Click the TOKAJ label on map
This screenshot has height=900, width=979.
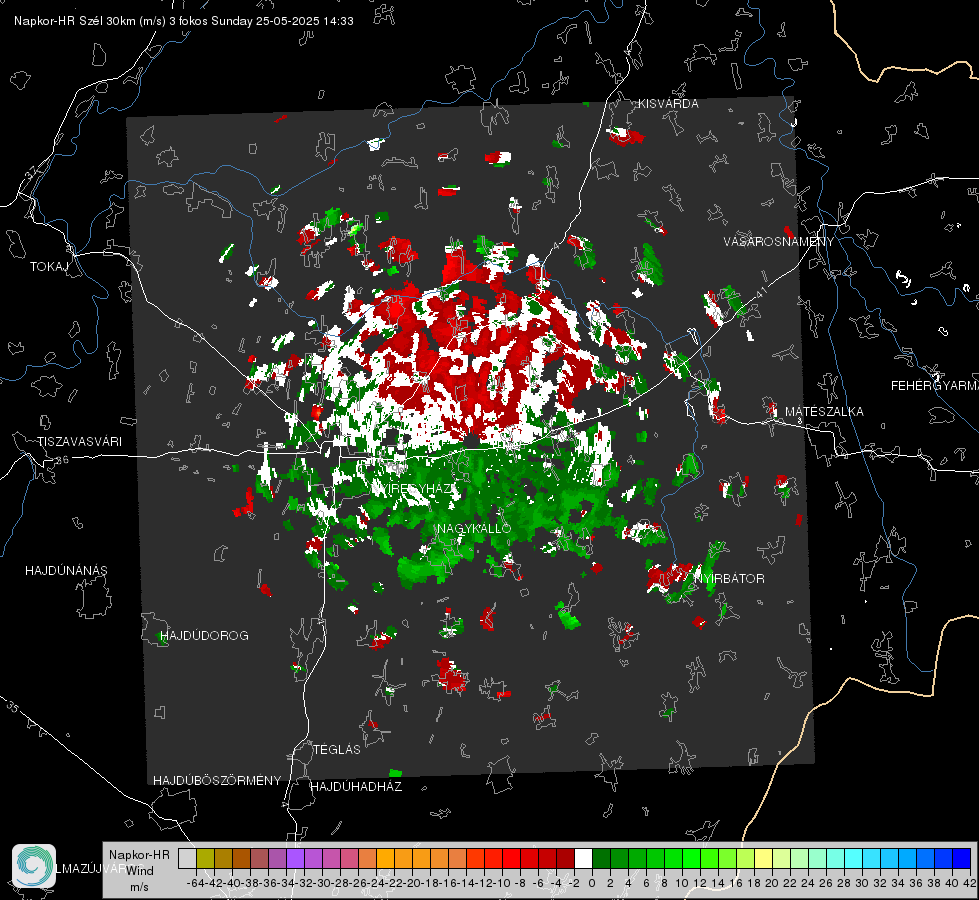[x=49, y=267]
